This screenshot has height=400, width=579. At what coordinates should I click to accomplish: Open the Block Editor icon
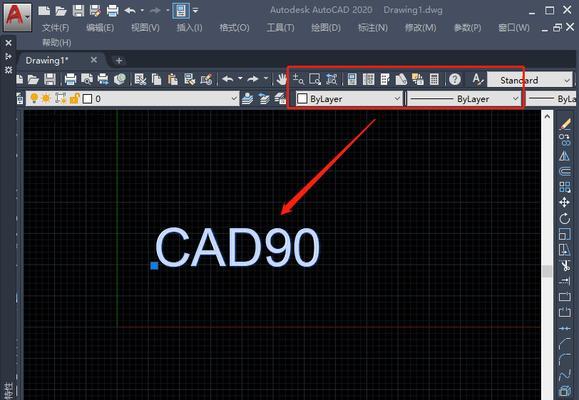(x=206, y=79)
